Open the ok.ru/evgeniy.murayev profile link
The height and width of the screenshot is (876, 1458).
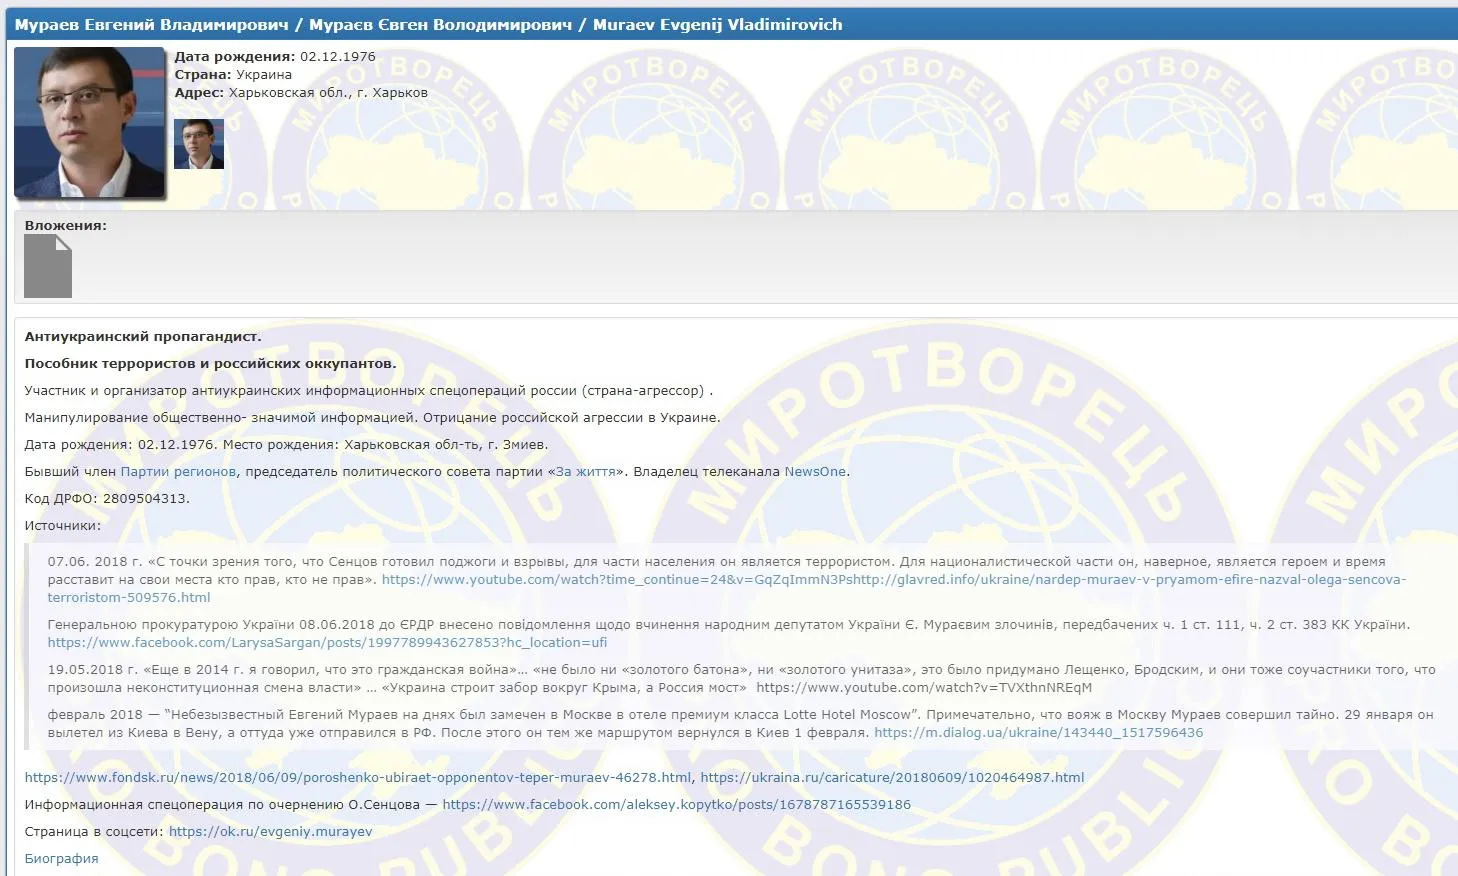(x=268, y=830)
